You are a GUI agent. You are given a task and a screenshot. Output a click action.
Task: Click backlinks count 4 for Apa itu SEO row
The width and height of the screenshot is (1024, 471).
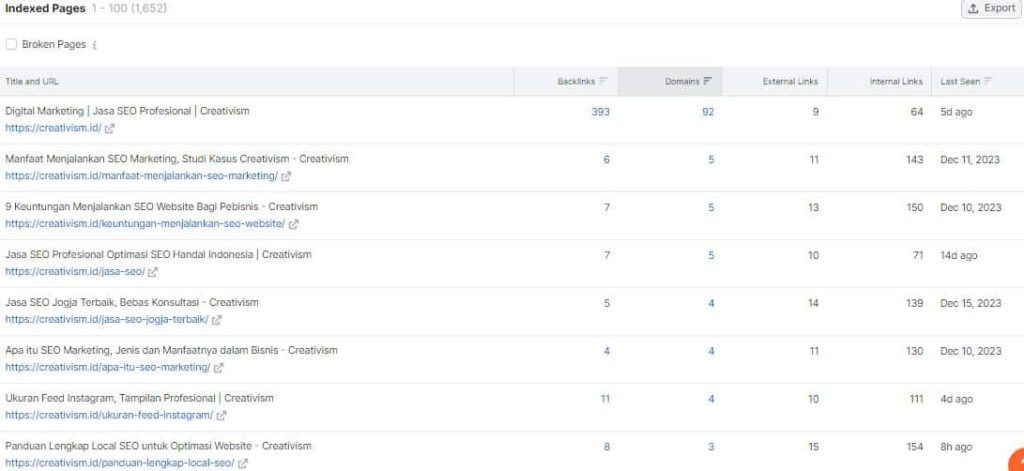coord(607,351)
